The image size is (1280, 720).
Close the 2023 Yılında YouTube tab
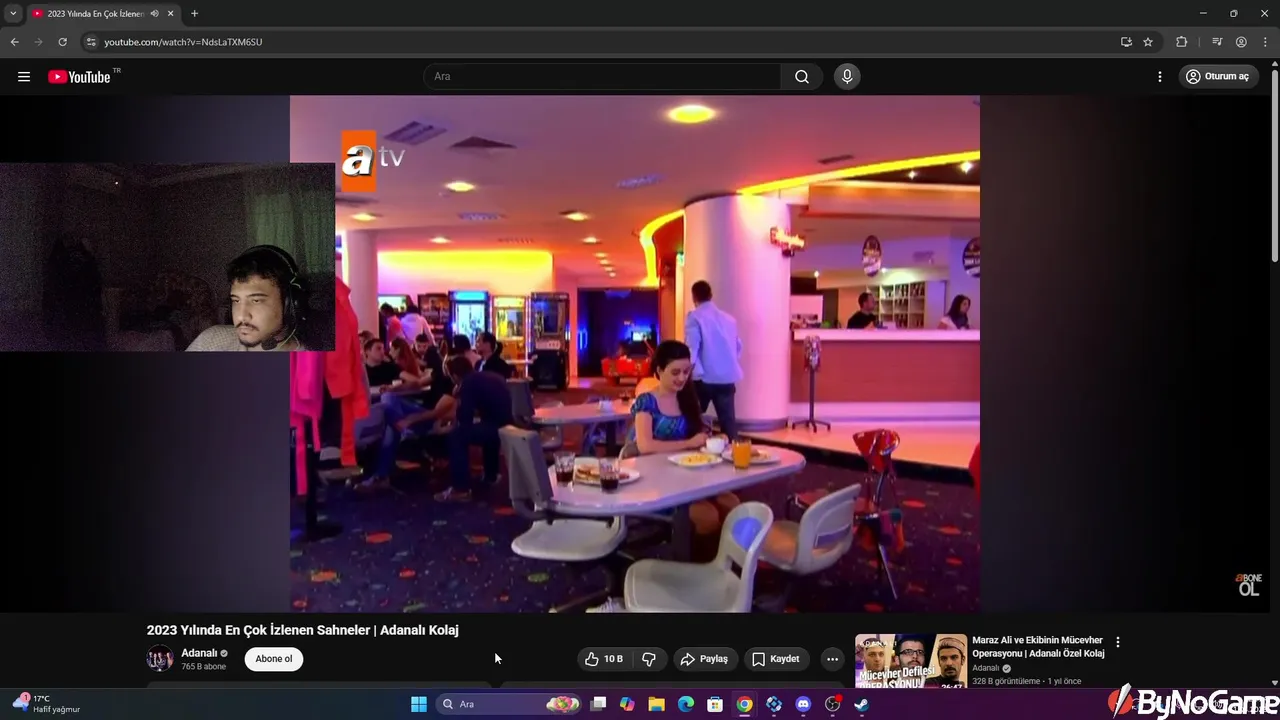pyautogui.click(x=171, y=13)
